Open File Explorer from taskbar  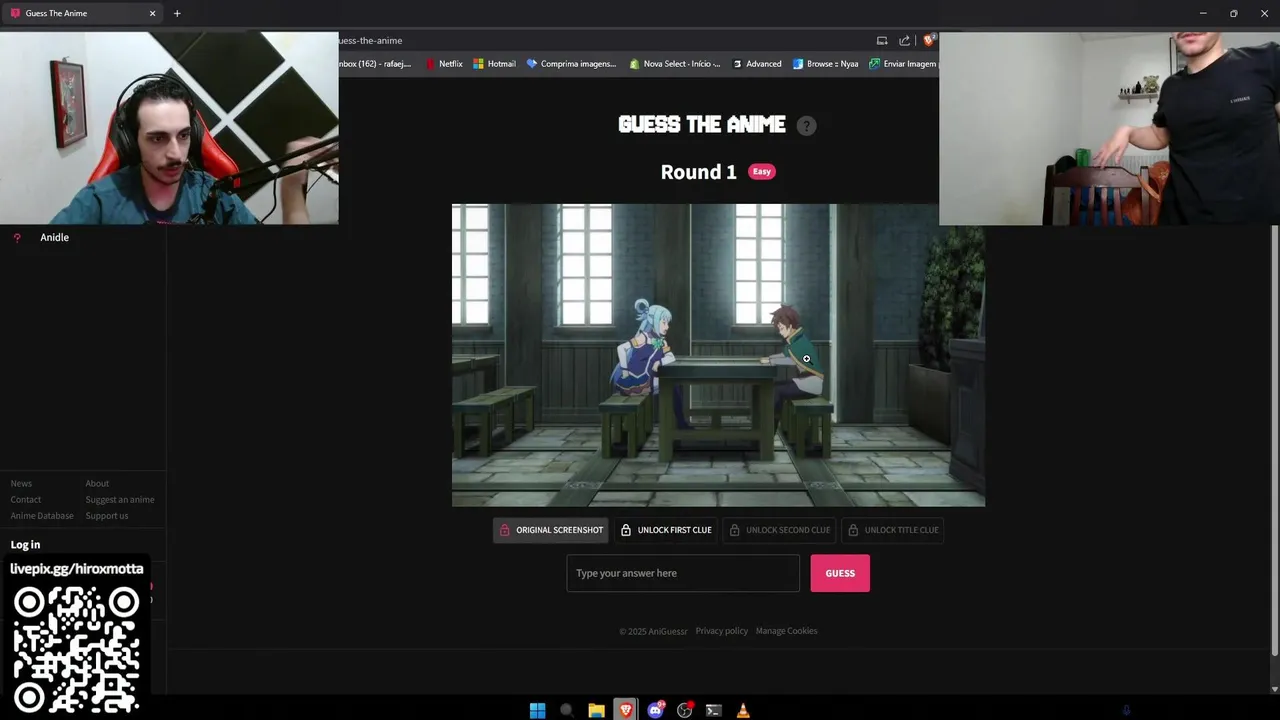pos(596,710)
